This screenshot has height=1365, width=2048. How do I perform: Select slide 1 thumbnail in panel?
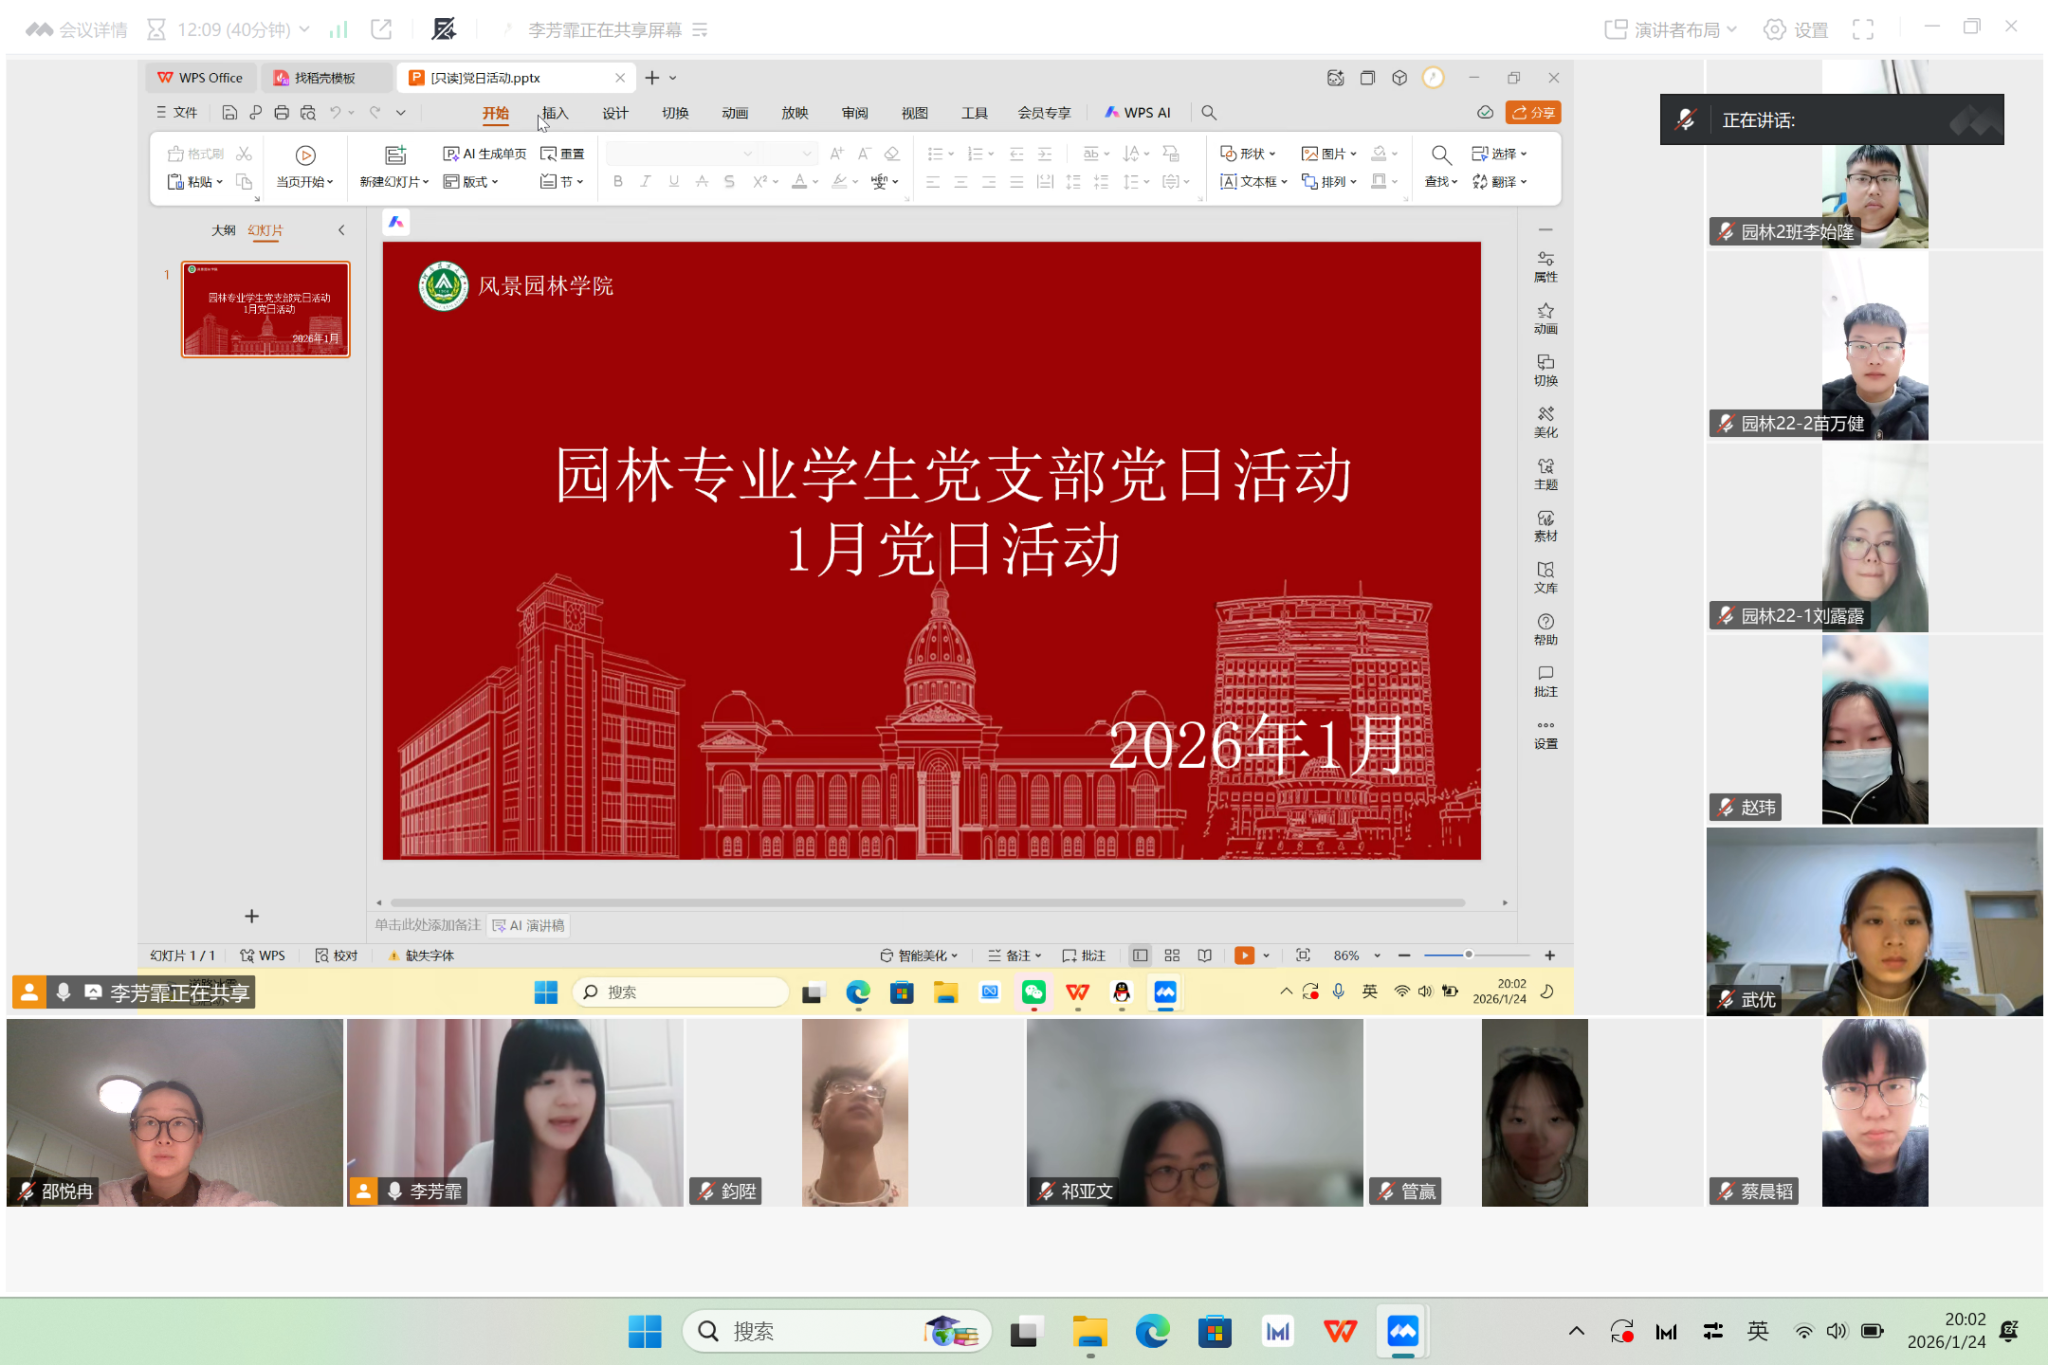click(265, 309)
